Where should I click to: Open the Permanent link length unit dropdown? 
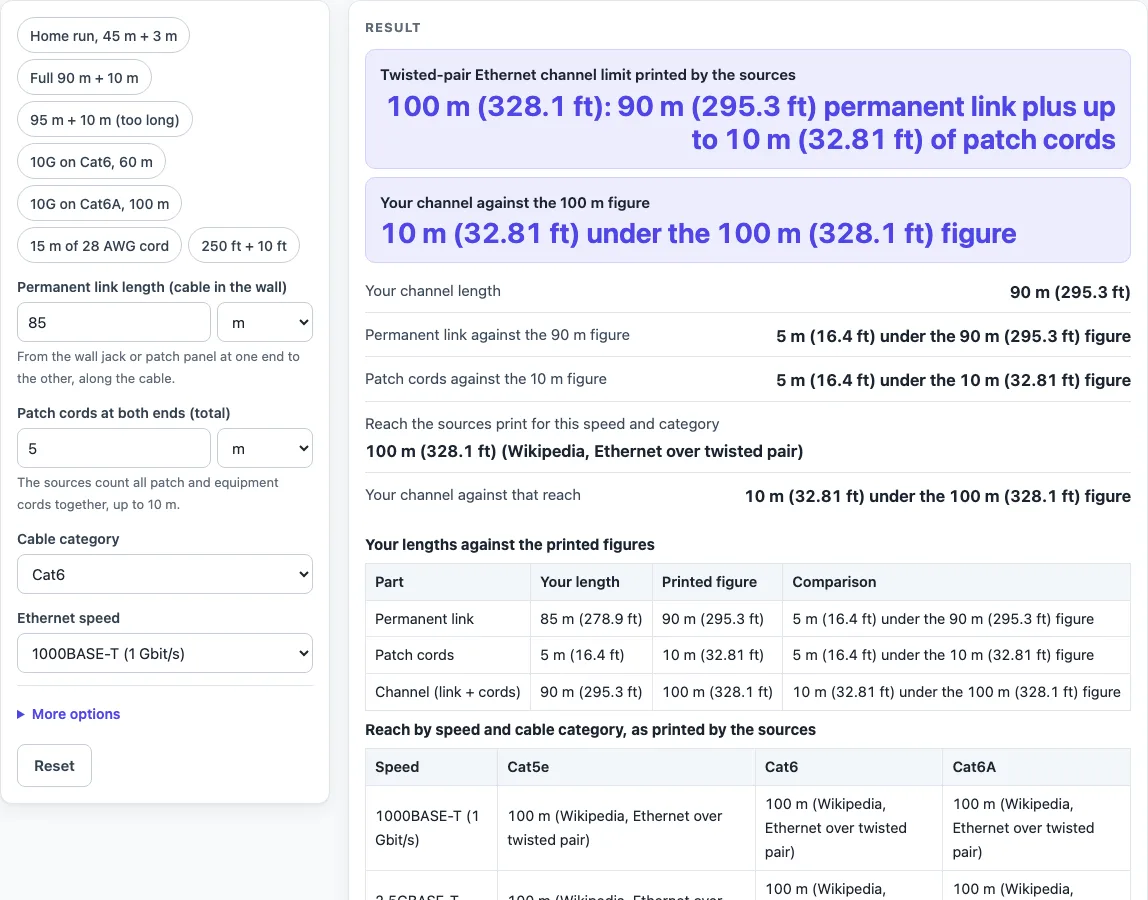pos(265,322)
